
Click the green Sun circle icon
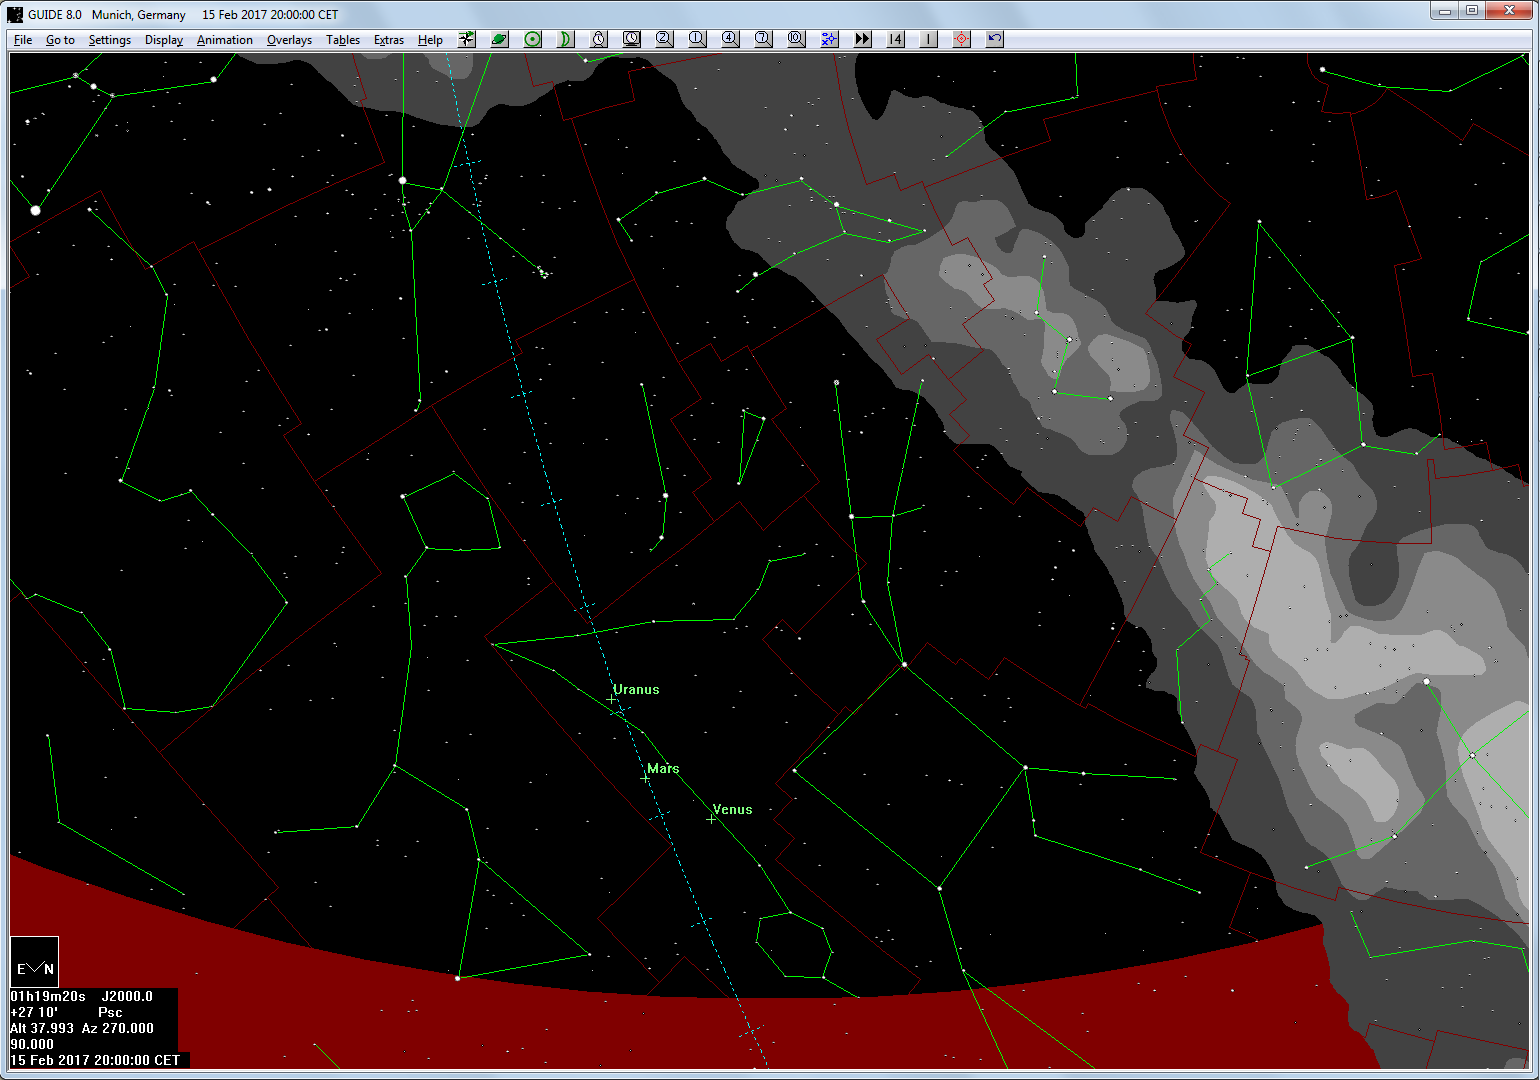pyautogui.click(x=533, y=39)
